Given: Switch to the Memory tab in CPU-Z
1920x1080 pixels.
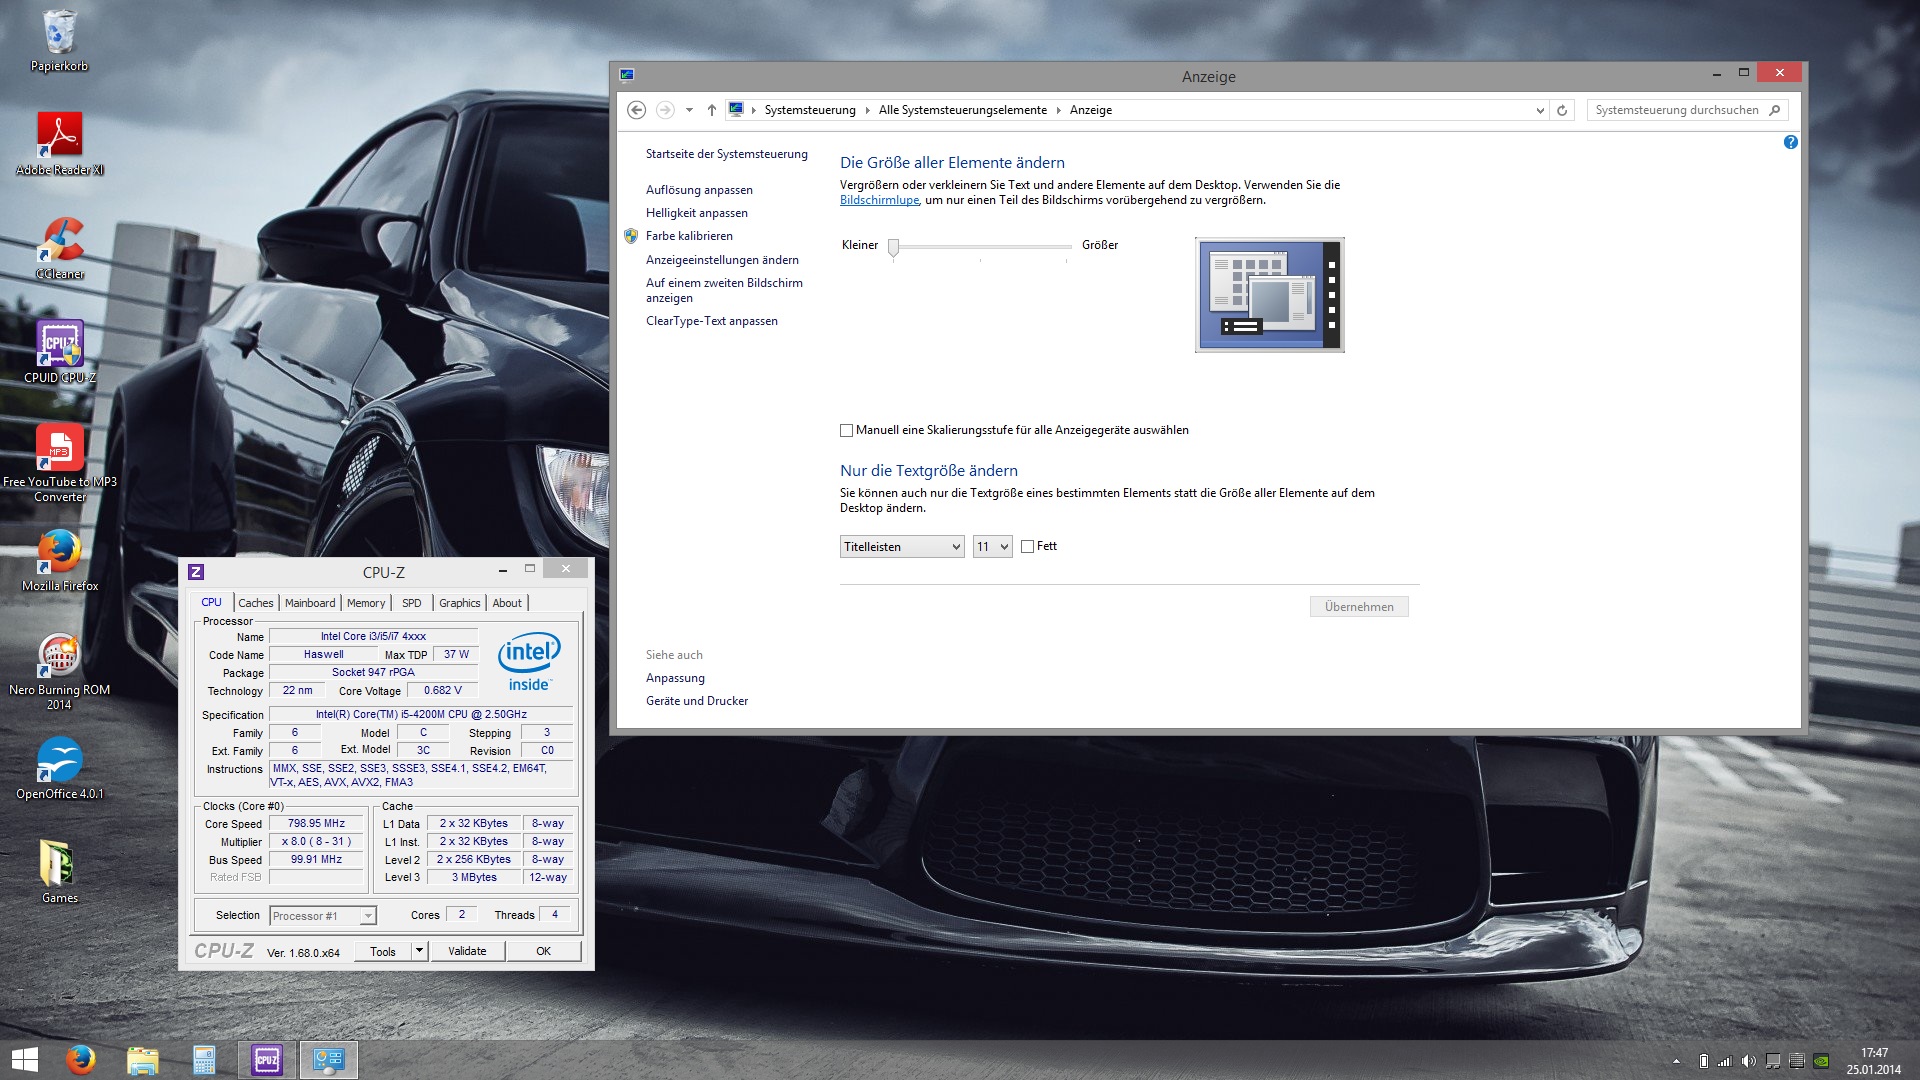Looking at the screenshot, I should [366, 603].
